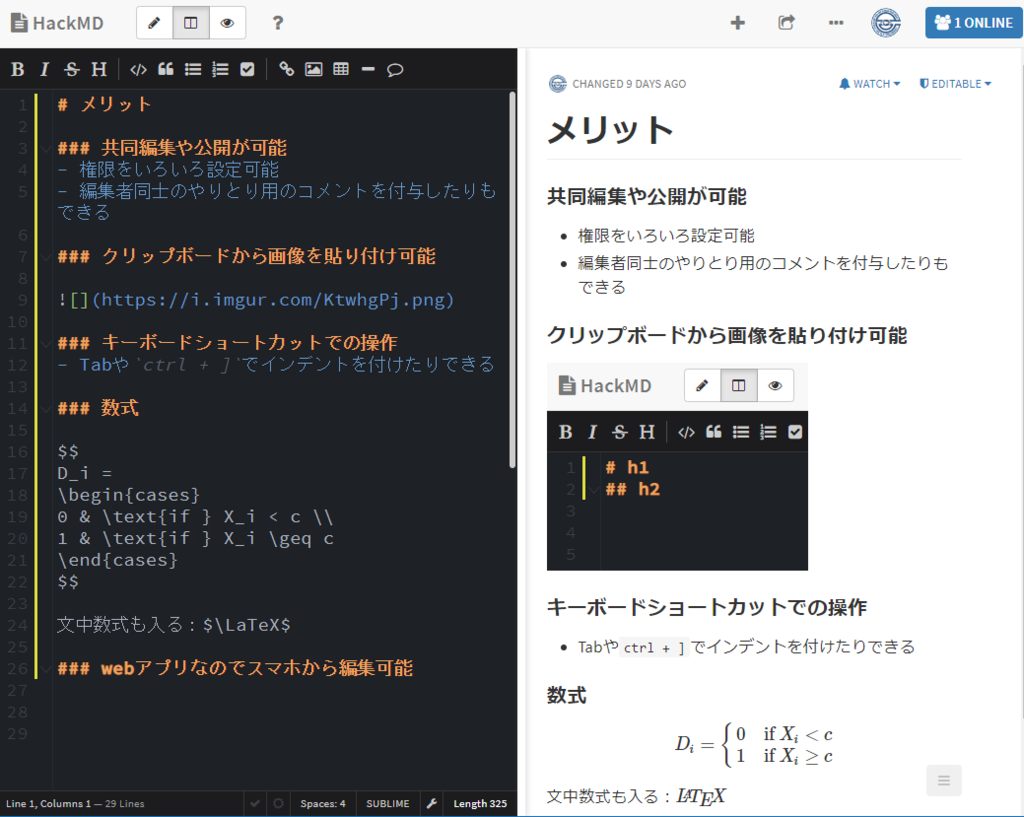
Task: Collapse fold arrow on editor line 26
Action: [x=46, y=669]
